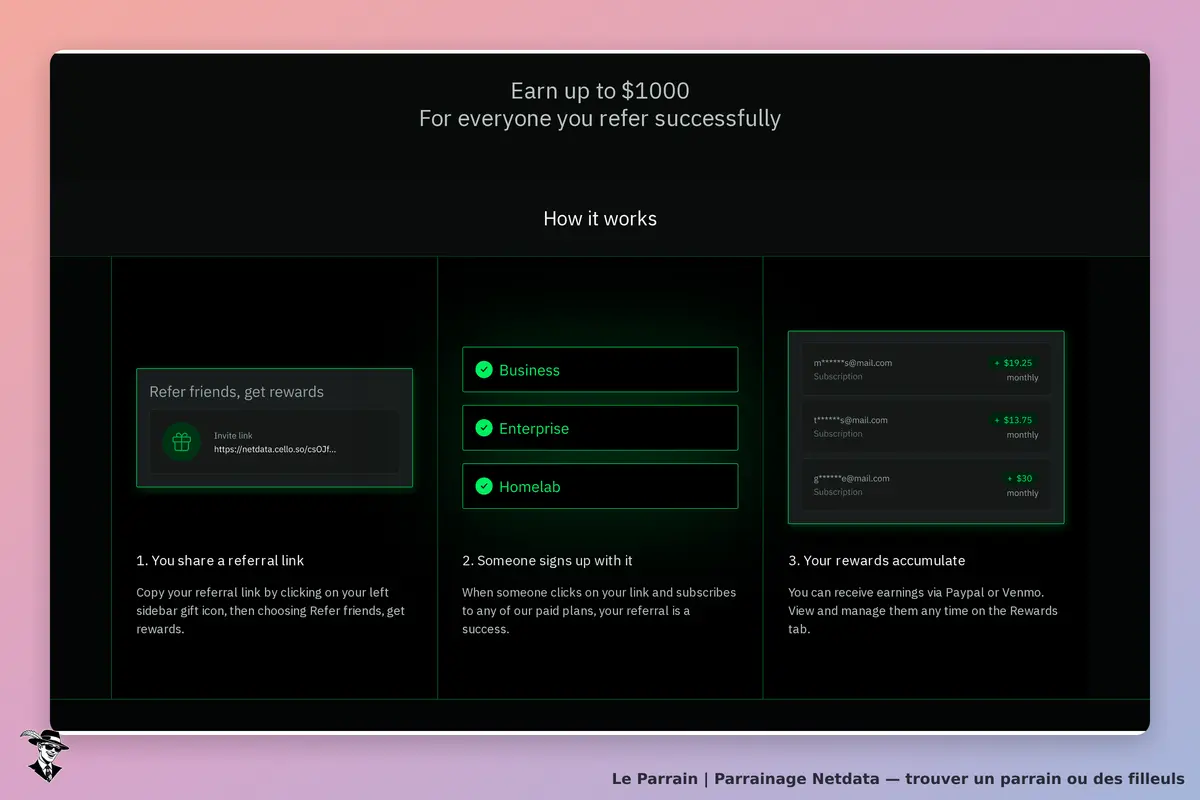Click "Subscription" under g******e@mail.com
Image resolution: width=1200 pixels, height=800 pixels.
point(838,492)
